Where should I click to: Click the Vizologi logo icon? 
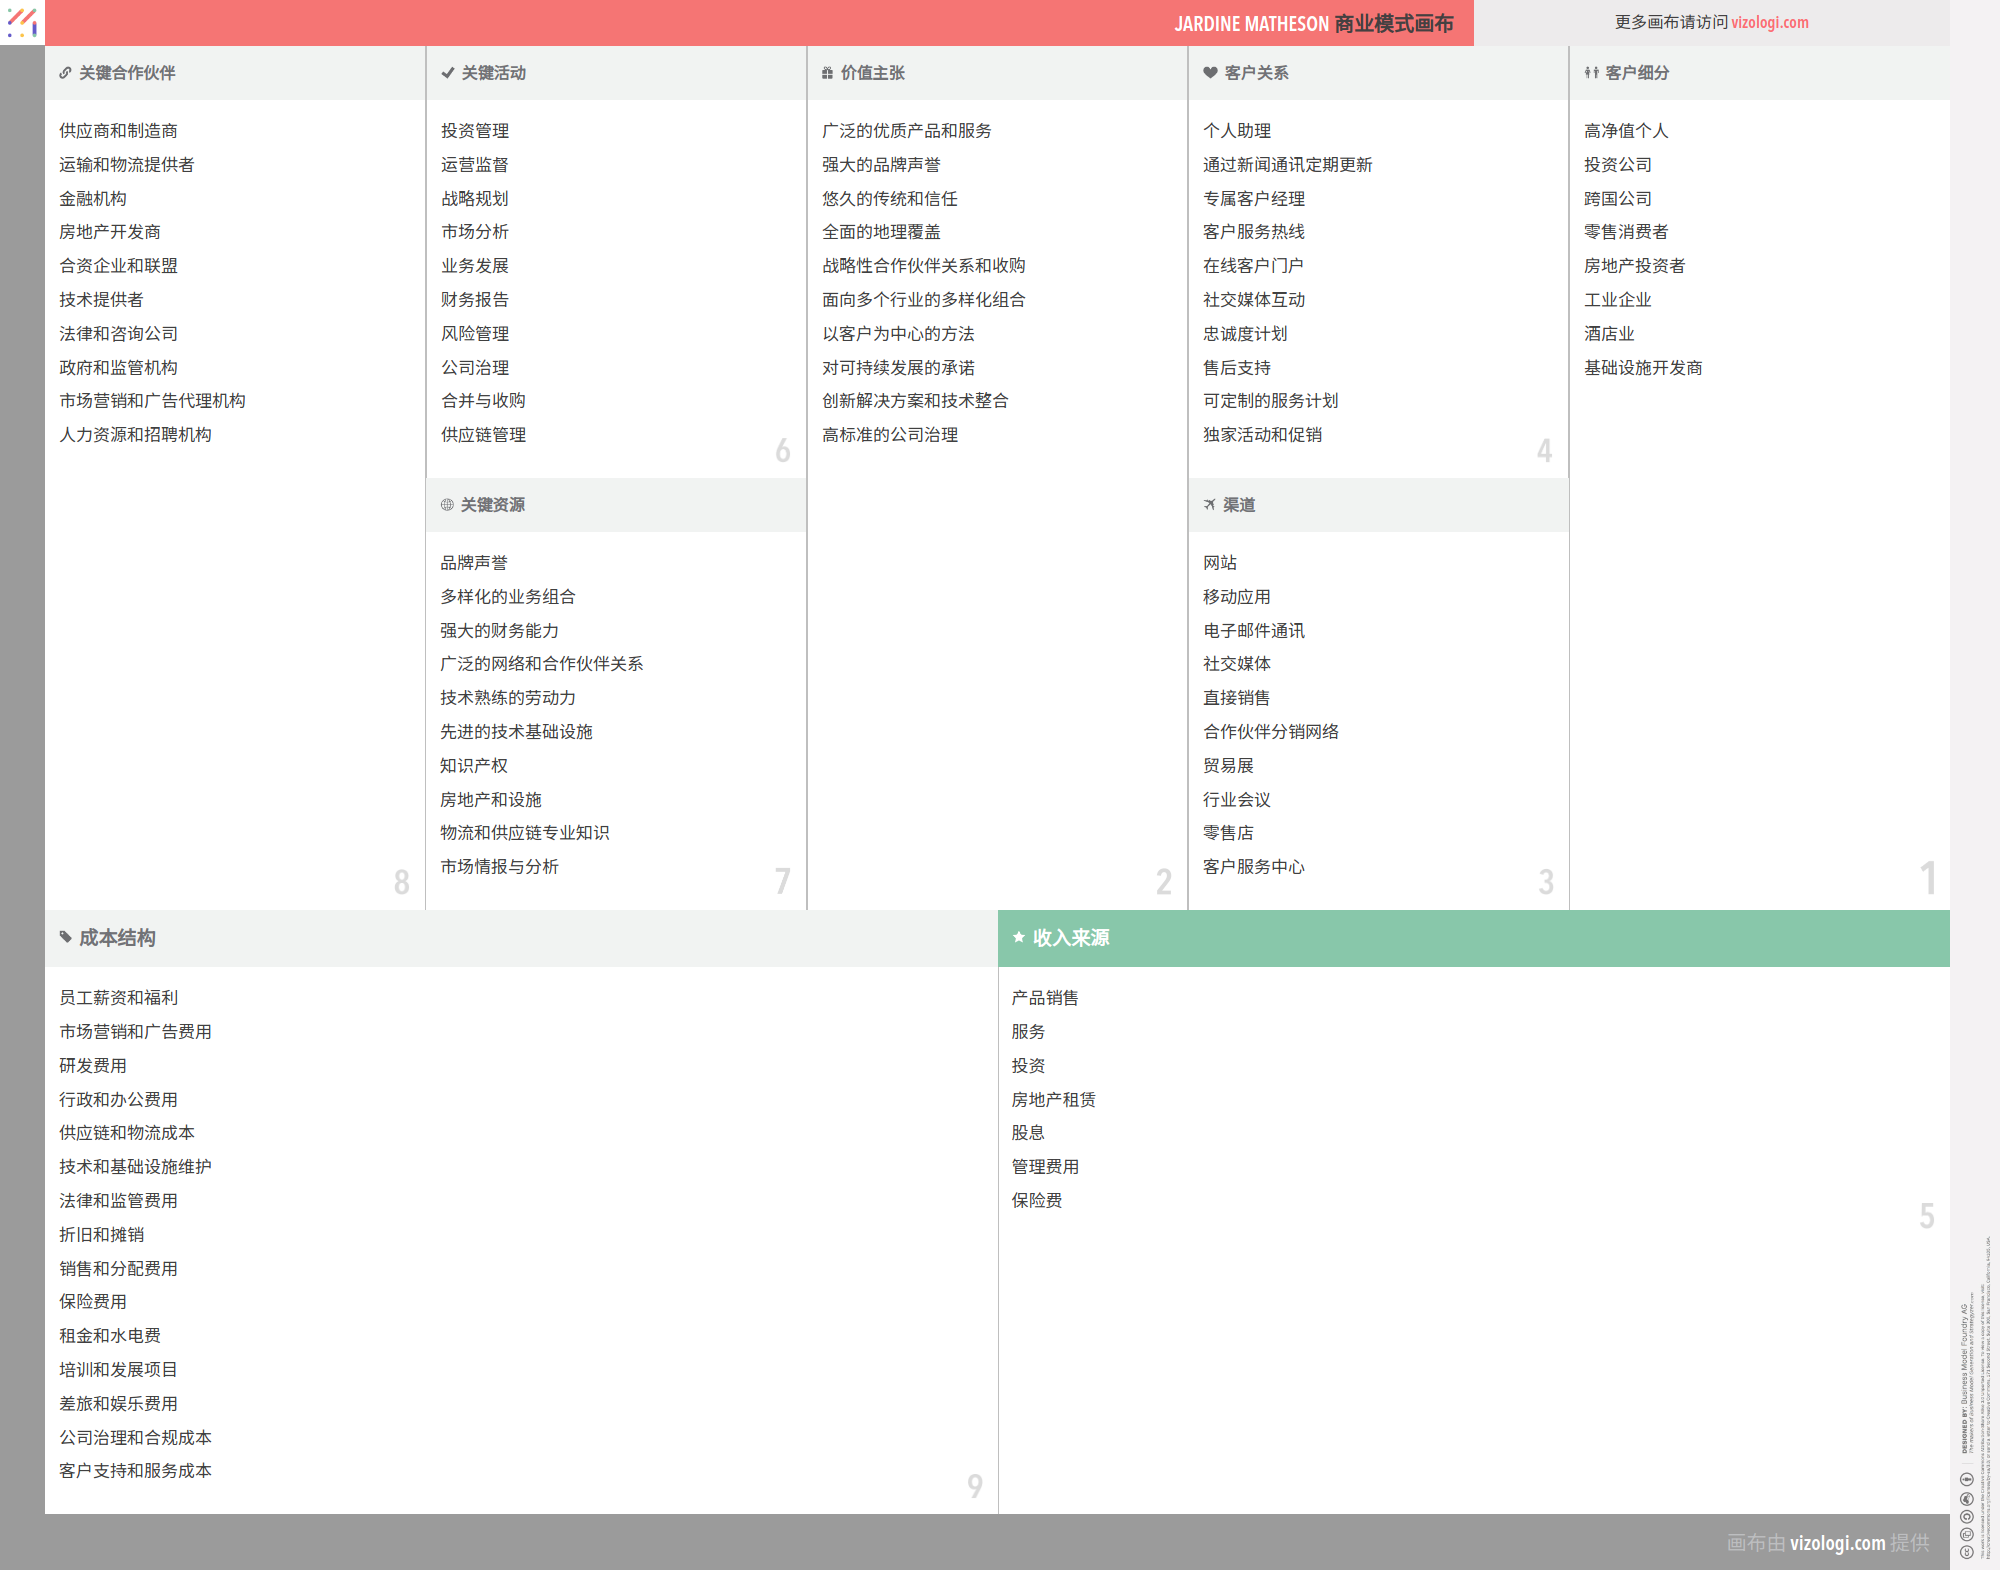22,22
